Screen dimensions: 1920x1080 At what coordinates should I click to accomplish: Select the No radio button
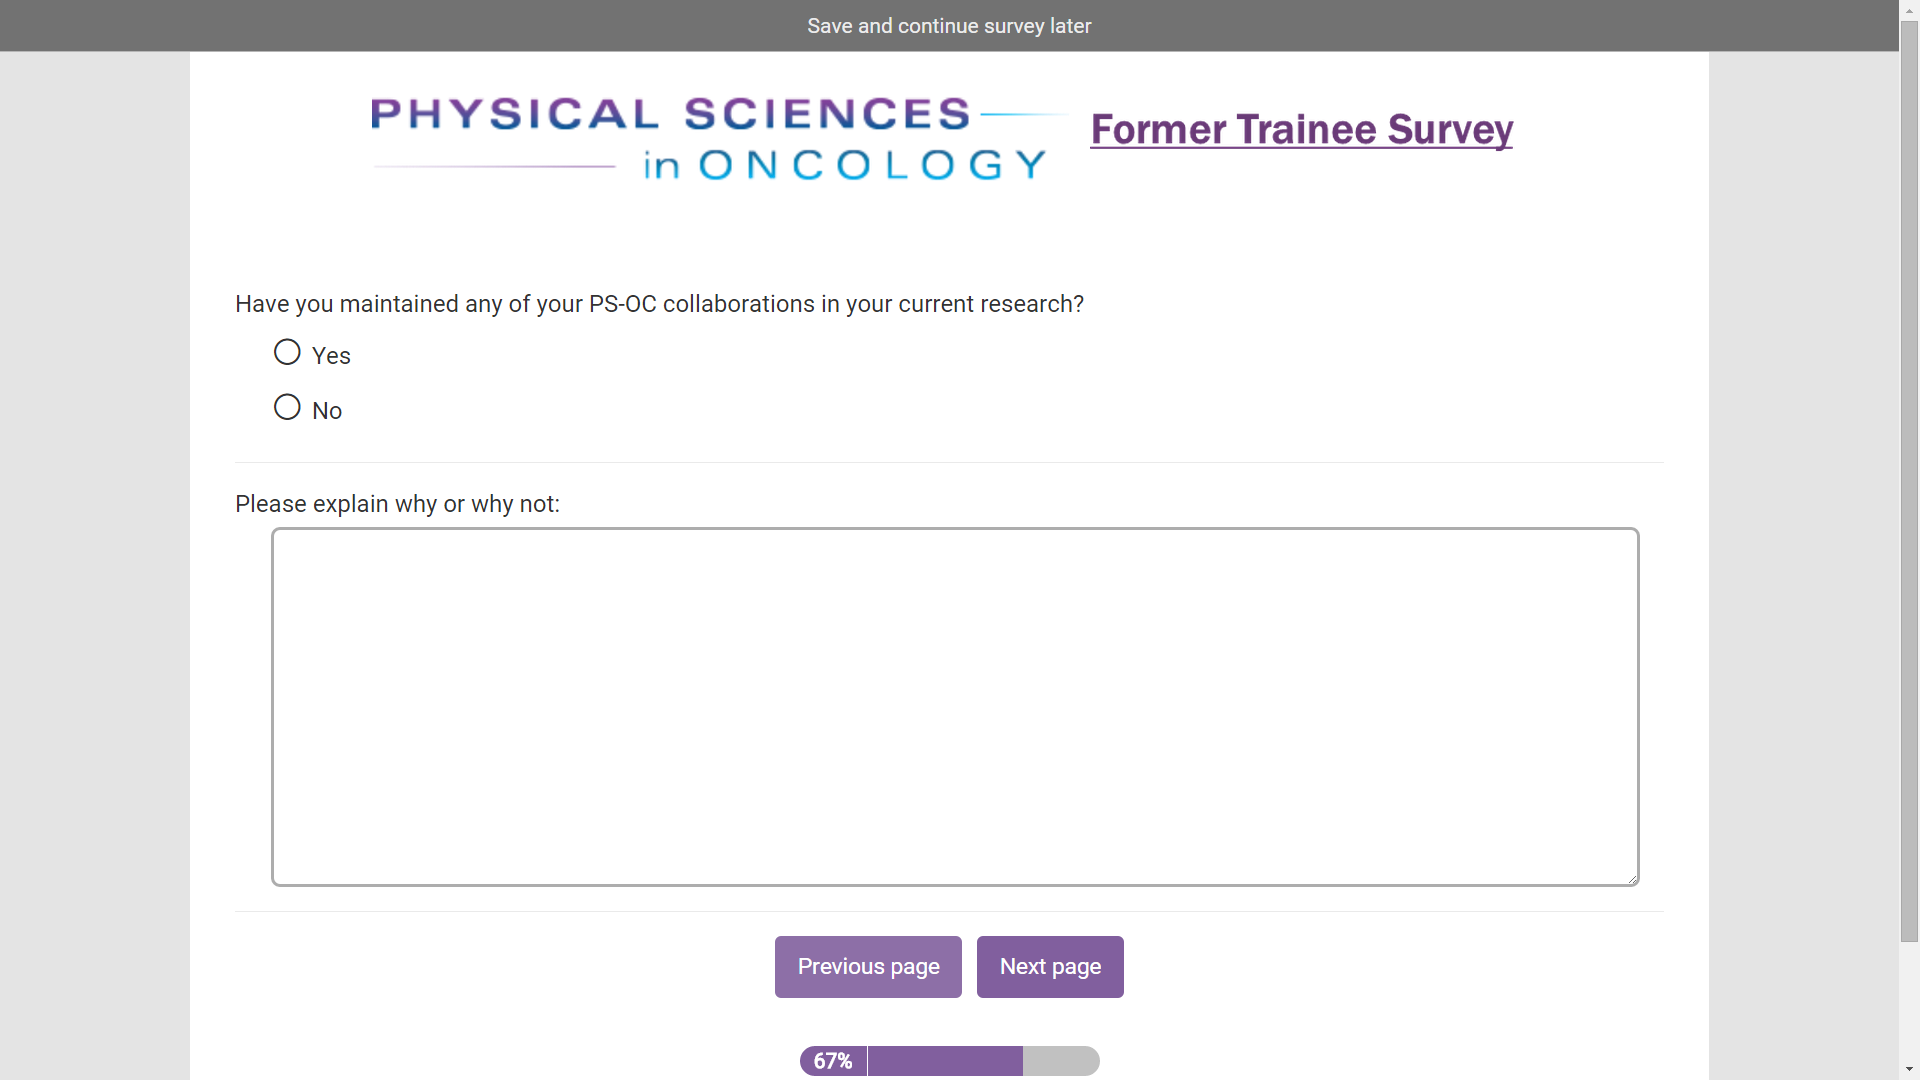coord(287,407)
